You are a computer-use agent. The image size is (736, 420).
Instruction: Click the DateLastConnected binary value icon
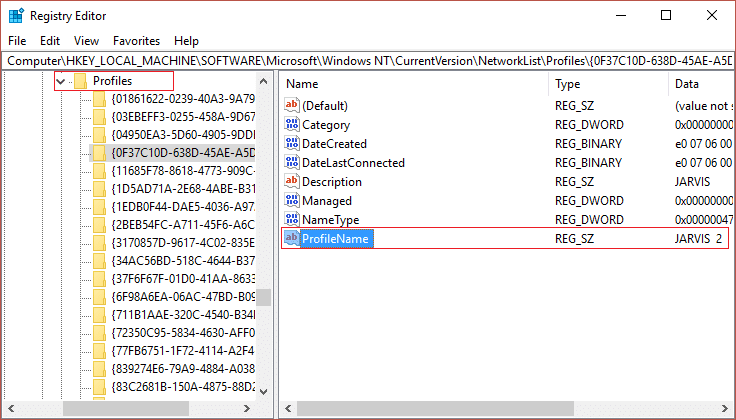pyautogui.click(x=293, y=163)
